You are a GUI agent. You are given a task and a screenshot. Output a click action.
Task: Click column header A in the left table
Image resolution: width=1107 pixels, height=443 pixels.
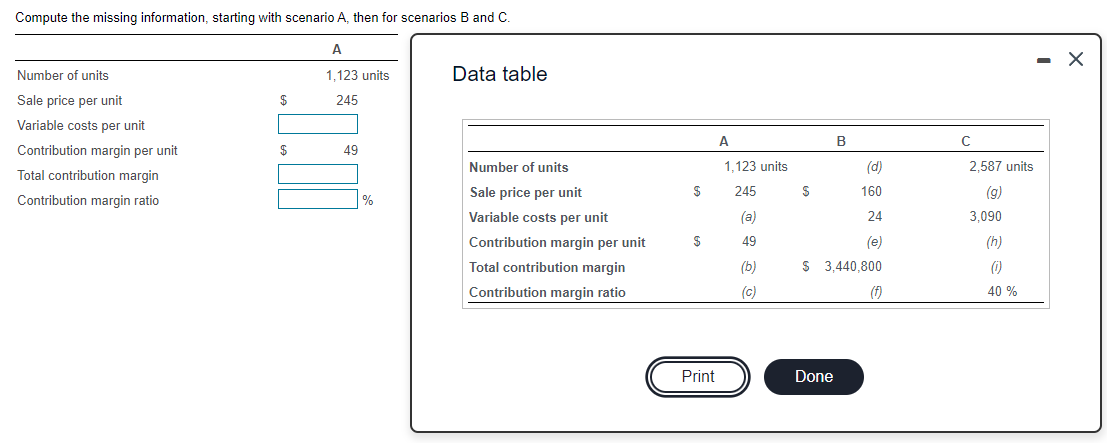tap(337, 49)
